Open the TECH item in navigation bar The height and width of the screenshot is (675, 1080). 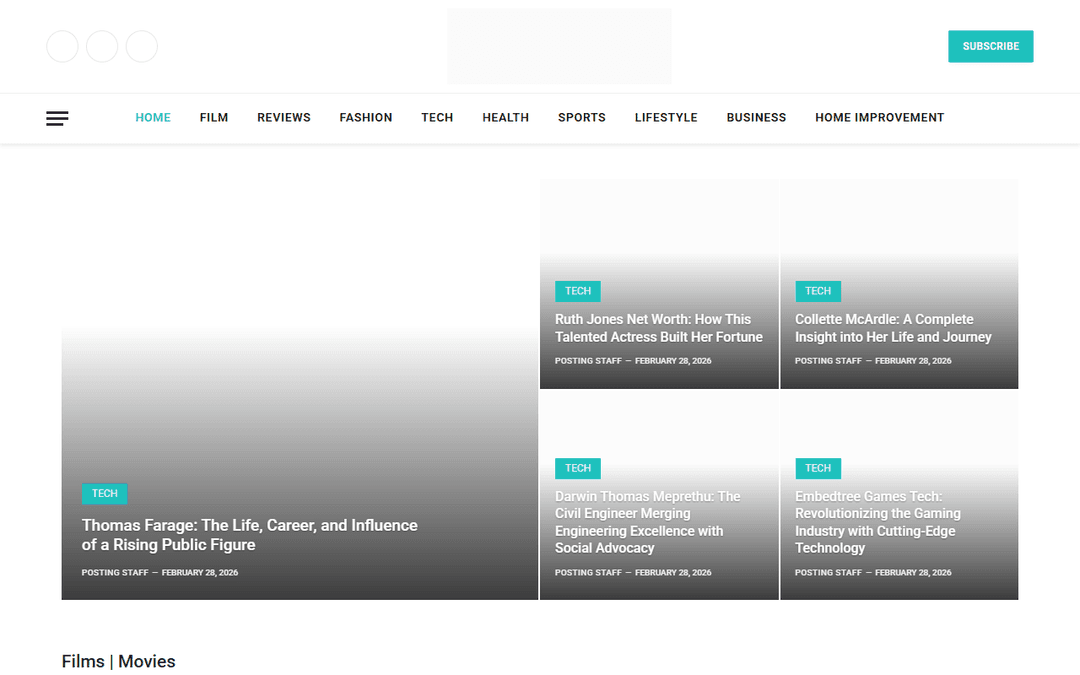point(437,118)
